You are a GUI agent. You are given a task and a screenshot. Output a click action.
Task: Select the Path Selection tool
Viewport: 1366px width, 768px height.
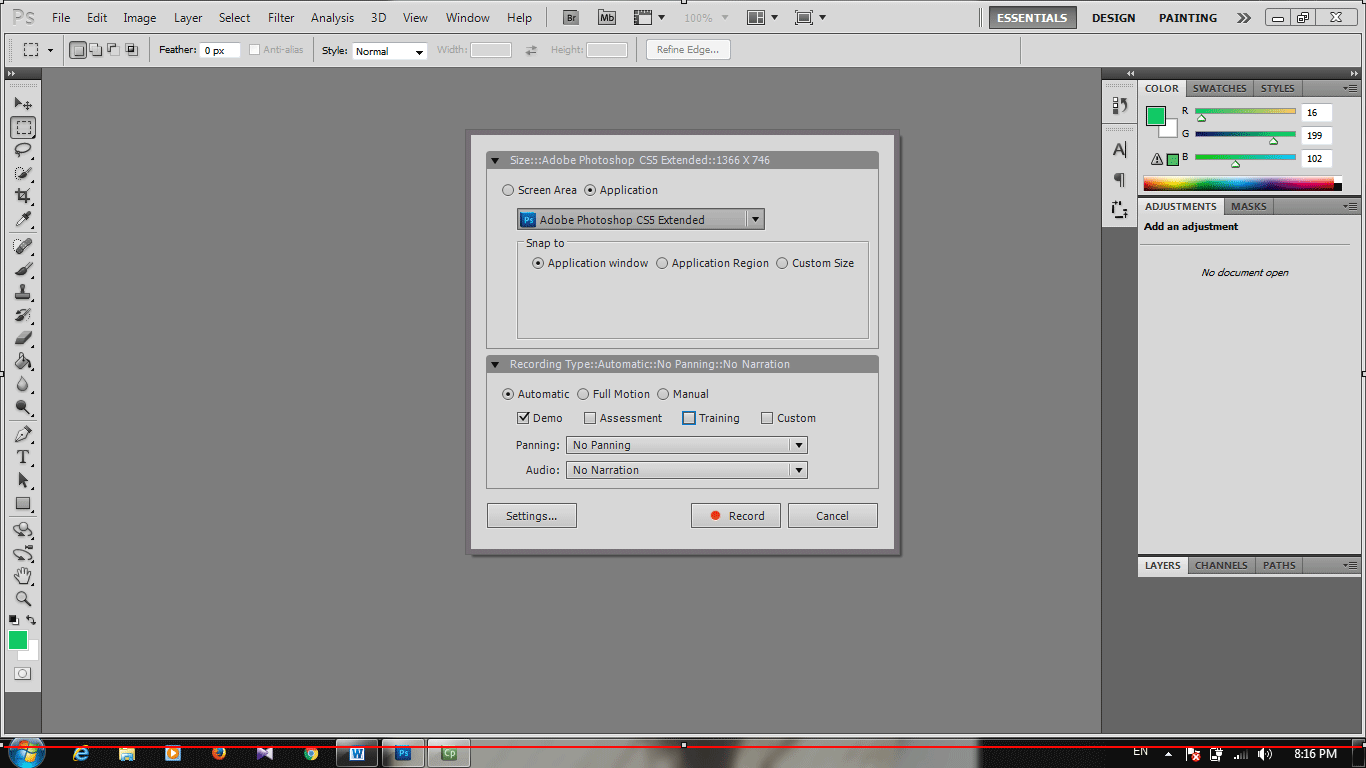(23, 480)
